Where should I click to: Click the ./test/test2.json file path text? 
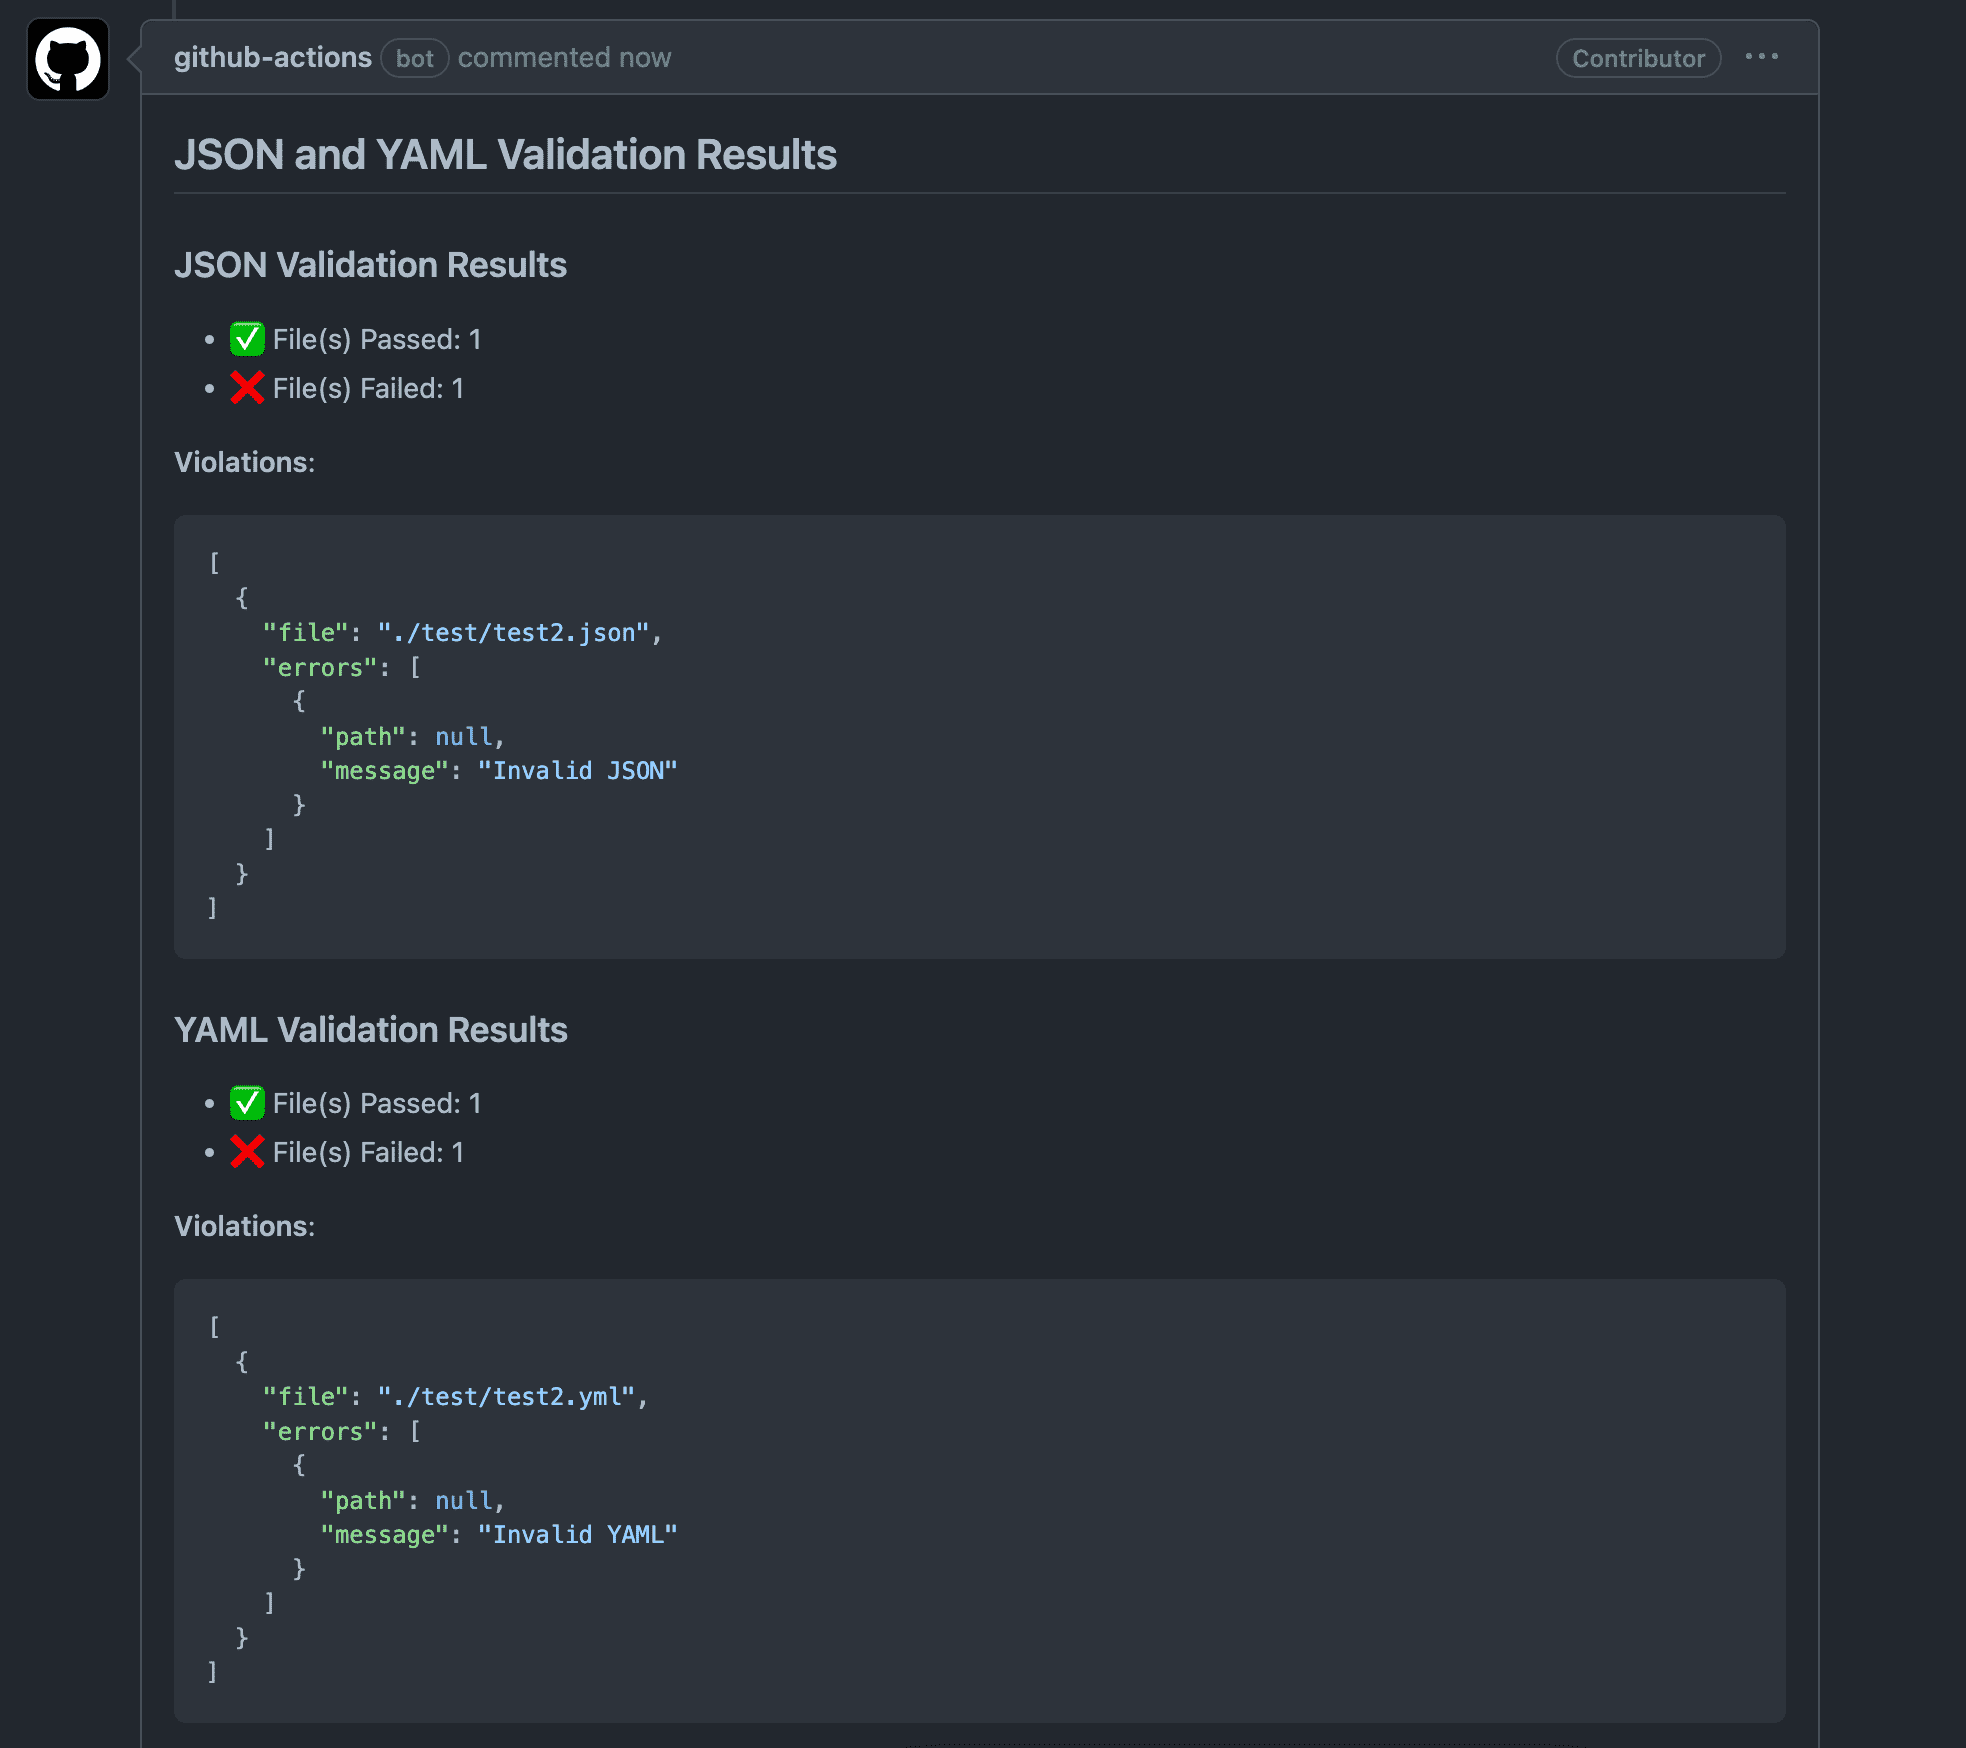point(514,633)
